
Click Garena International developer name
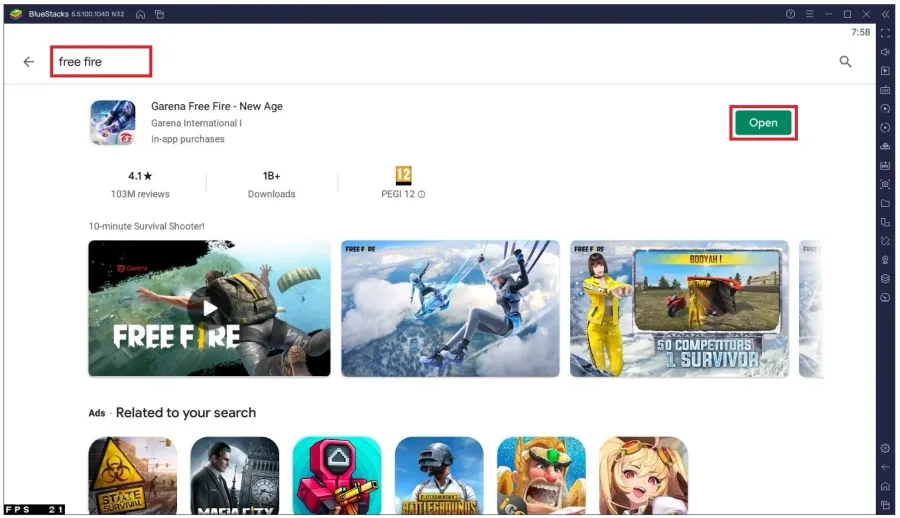pos(196,123)
